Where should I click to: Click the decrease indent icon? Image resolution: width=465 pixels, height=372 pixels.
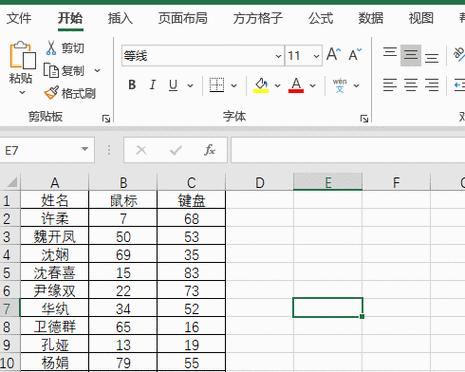[459, 85]
